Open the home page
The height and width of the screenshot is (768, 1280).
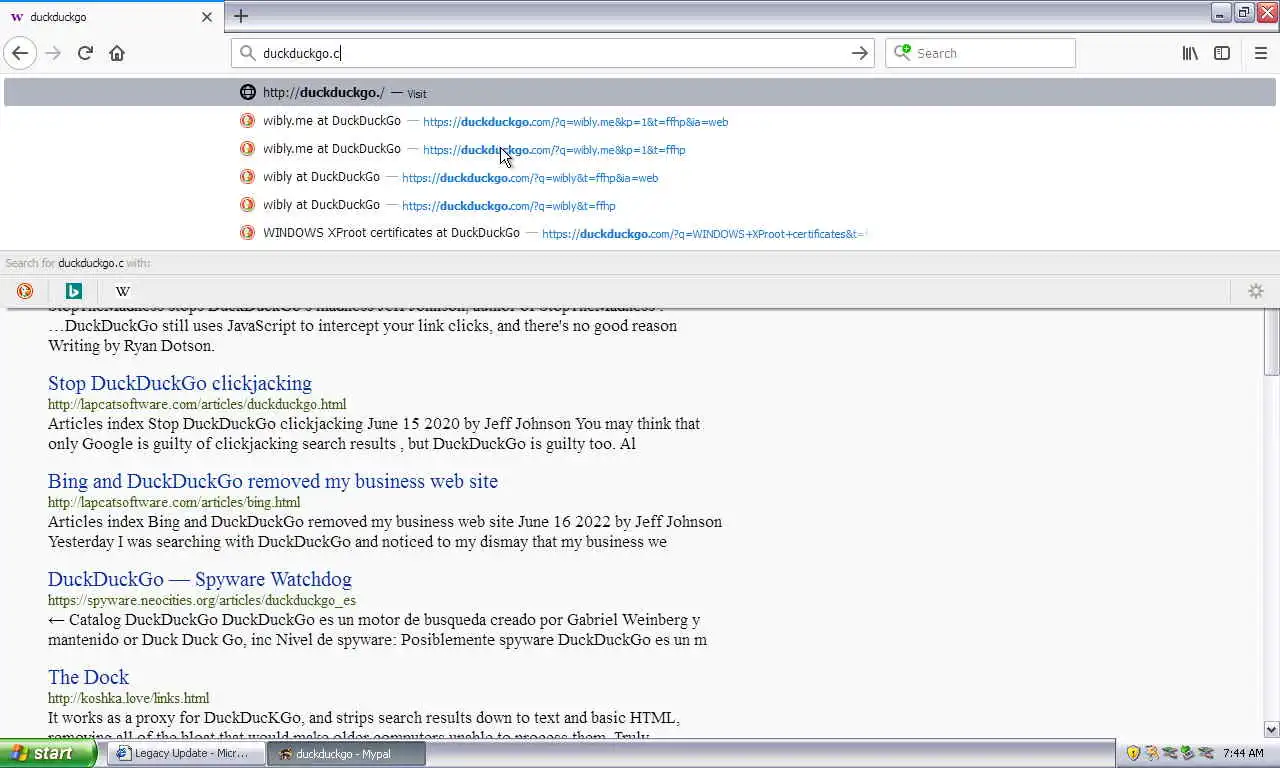(x=117, y=53)
